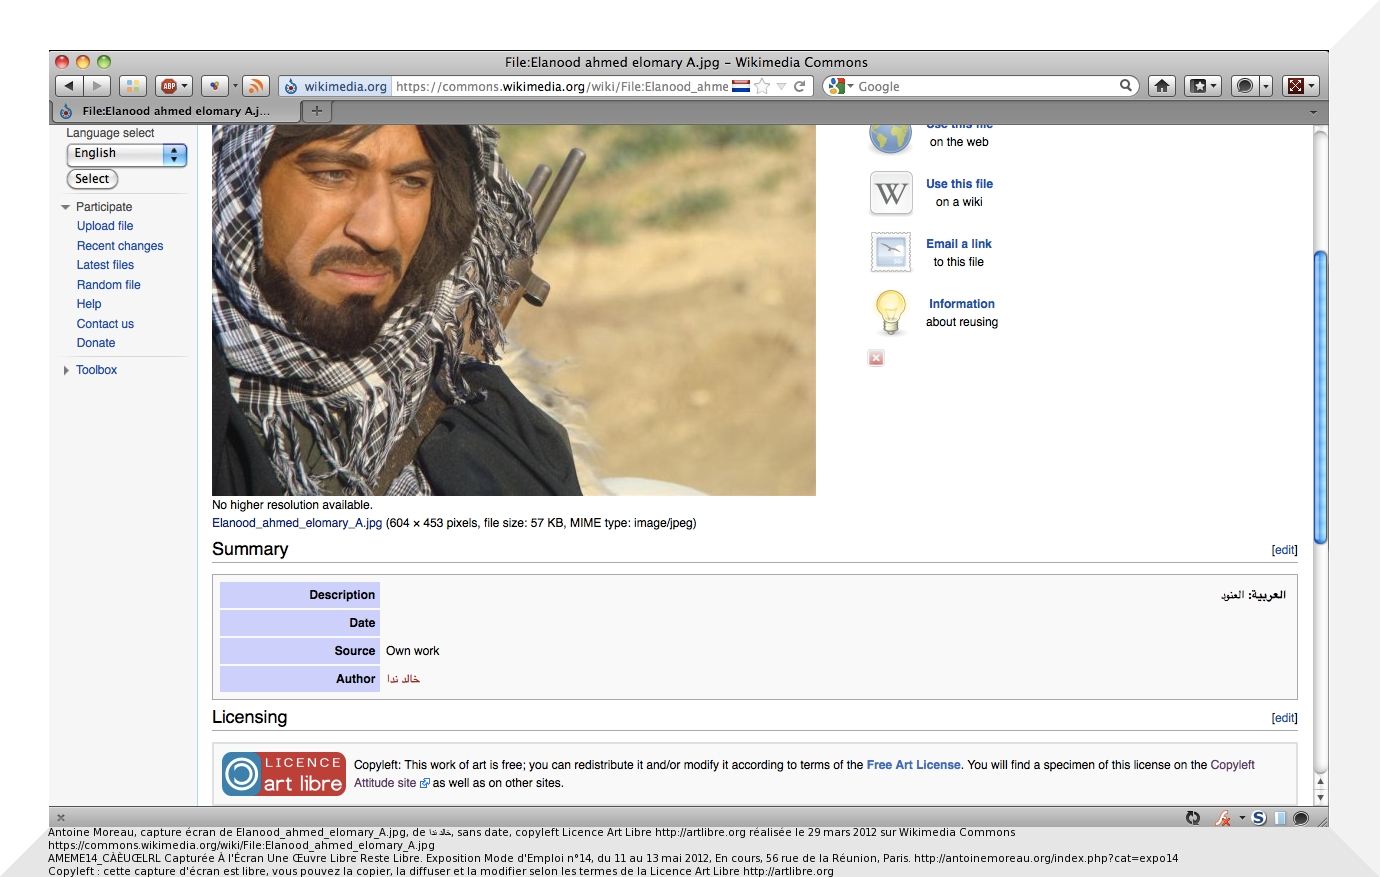Click the Wikipedia W 'Use this file' icon
Screen dimensions: 1380x877
(x=890, y=193)
